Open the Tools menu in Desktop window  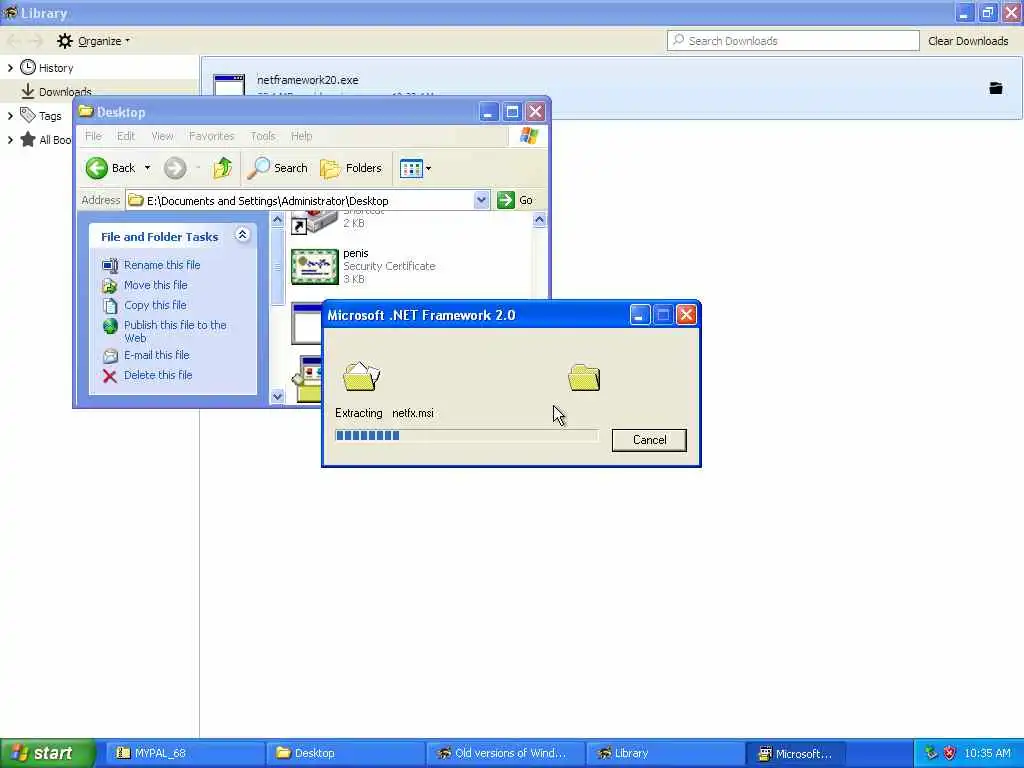click(263, 136)
